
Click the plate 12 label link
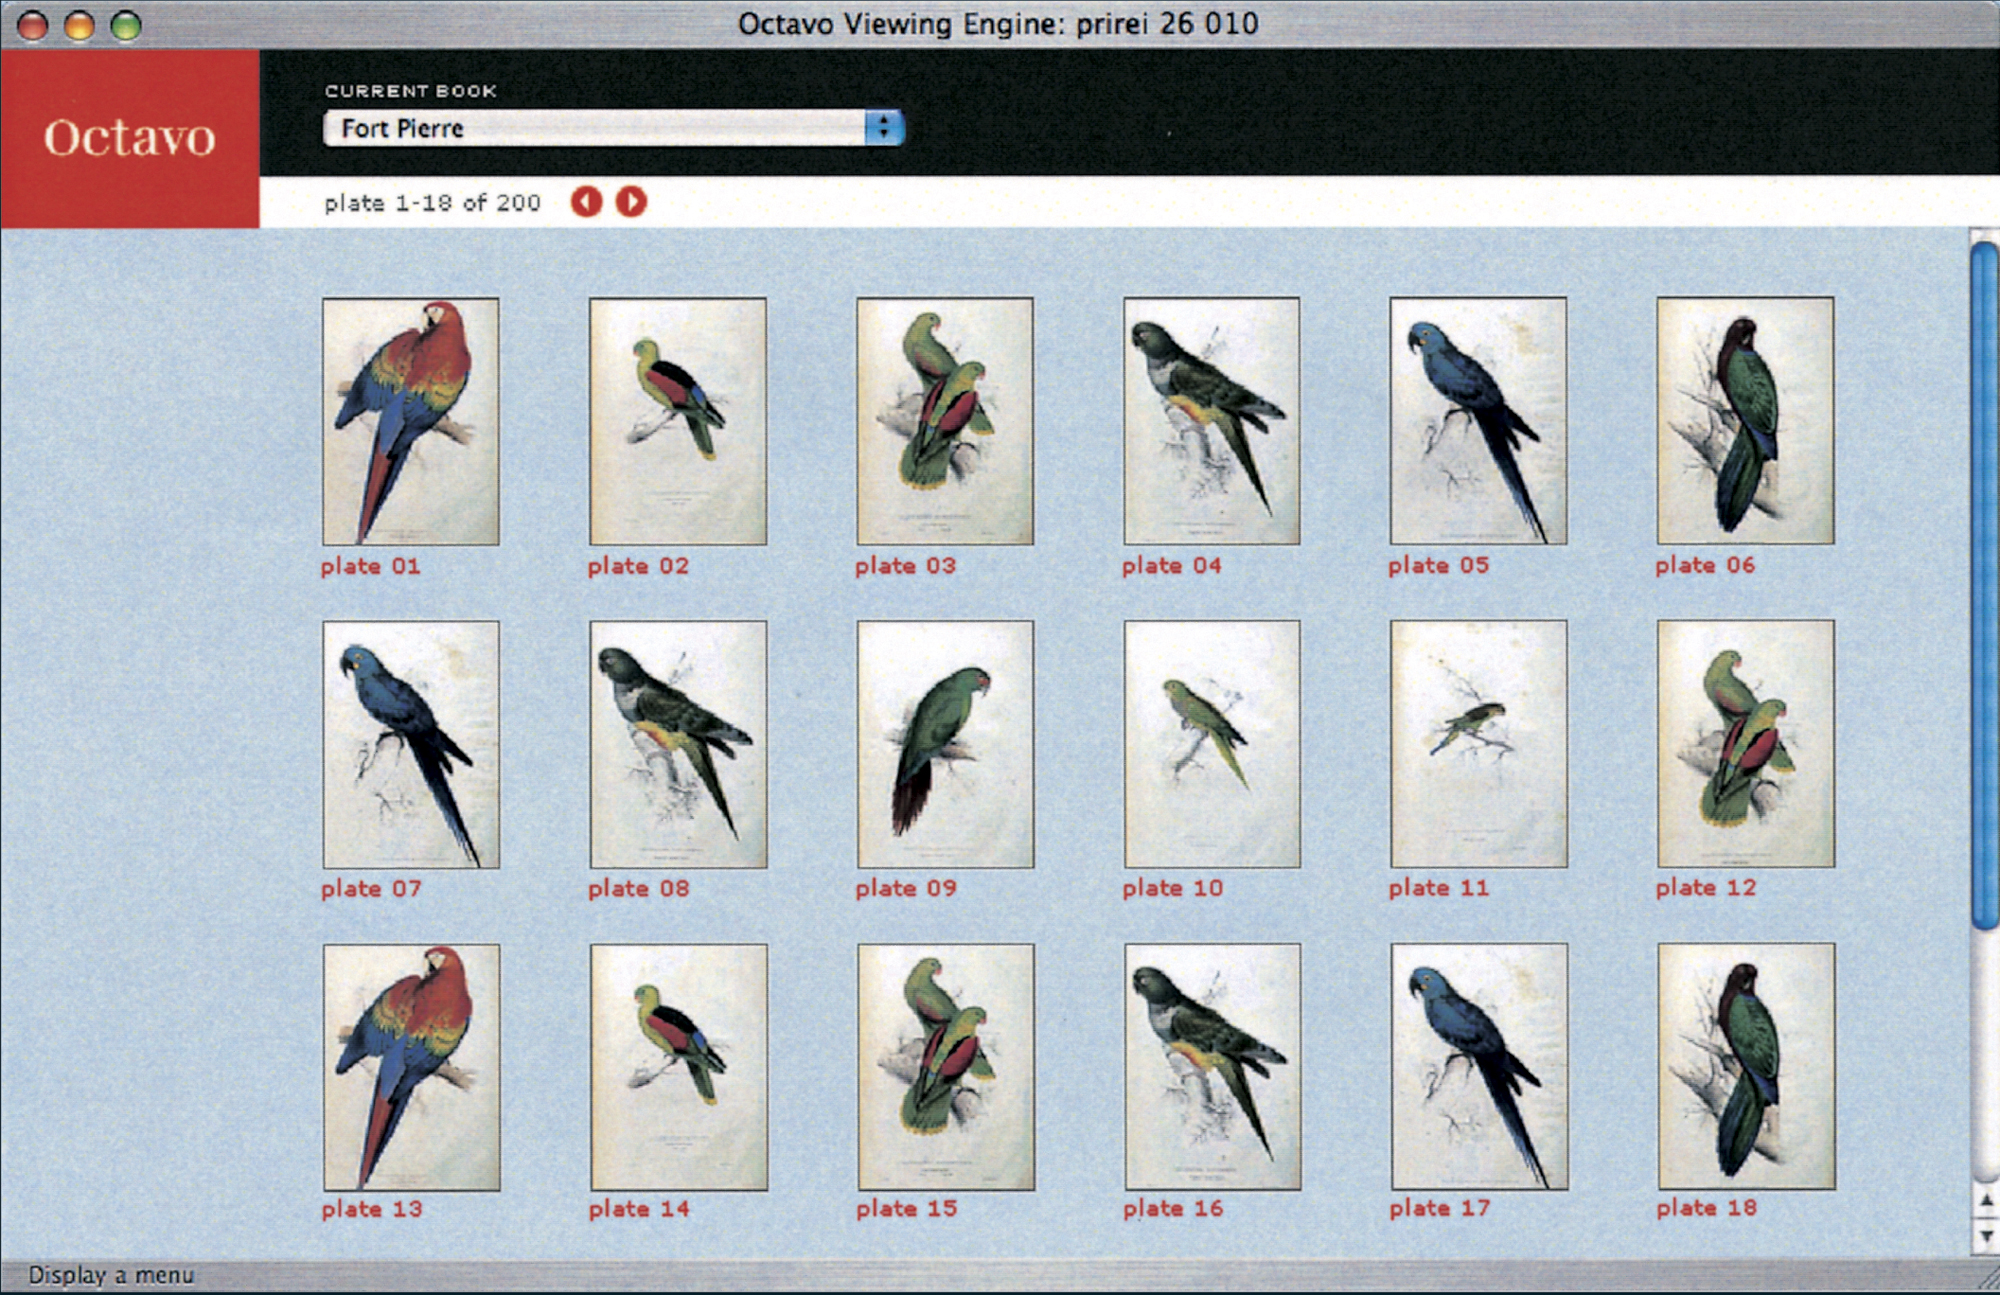[x=1706, y=888]
